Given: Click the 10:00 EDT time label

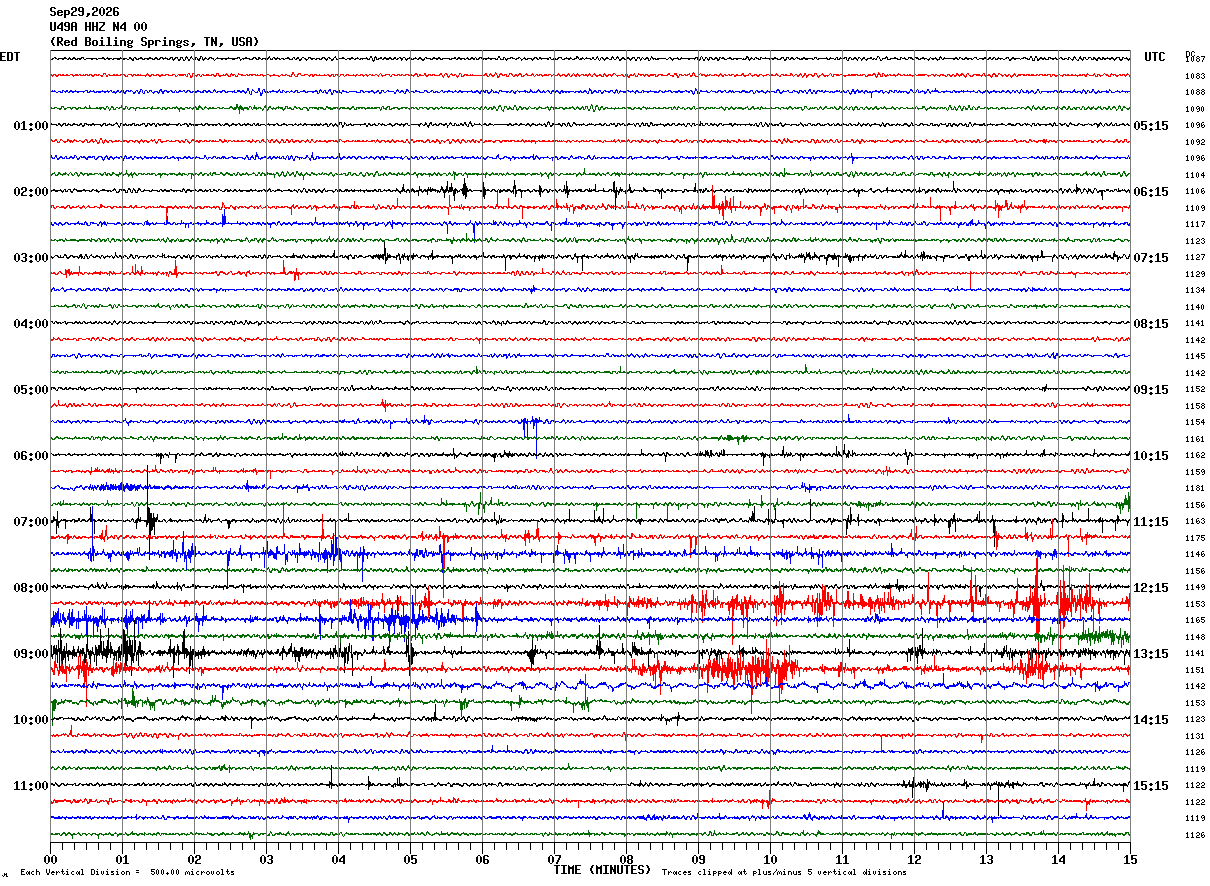Looking at the screenshot, I should tap(30, 720).
